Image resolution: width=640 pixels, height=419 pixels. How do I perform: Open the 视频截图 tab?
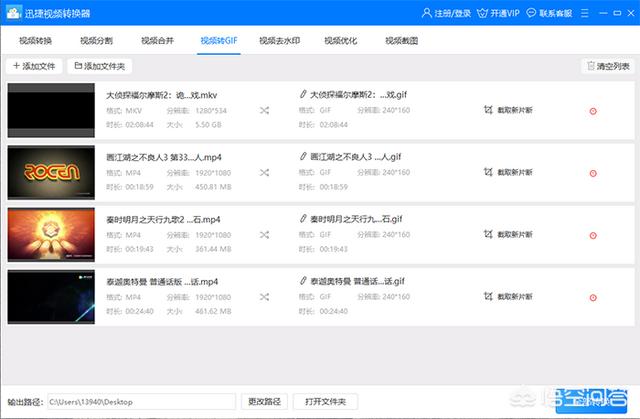coord(402,41)
